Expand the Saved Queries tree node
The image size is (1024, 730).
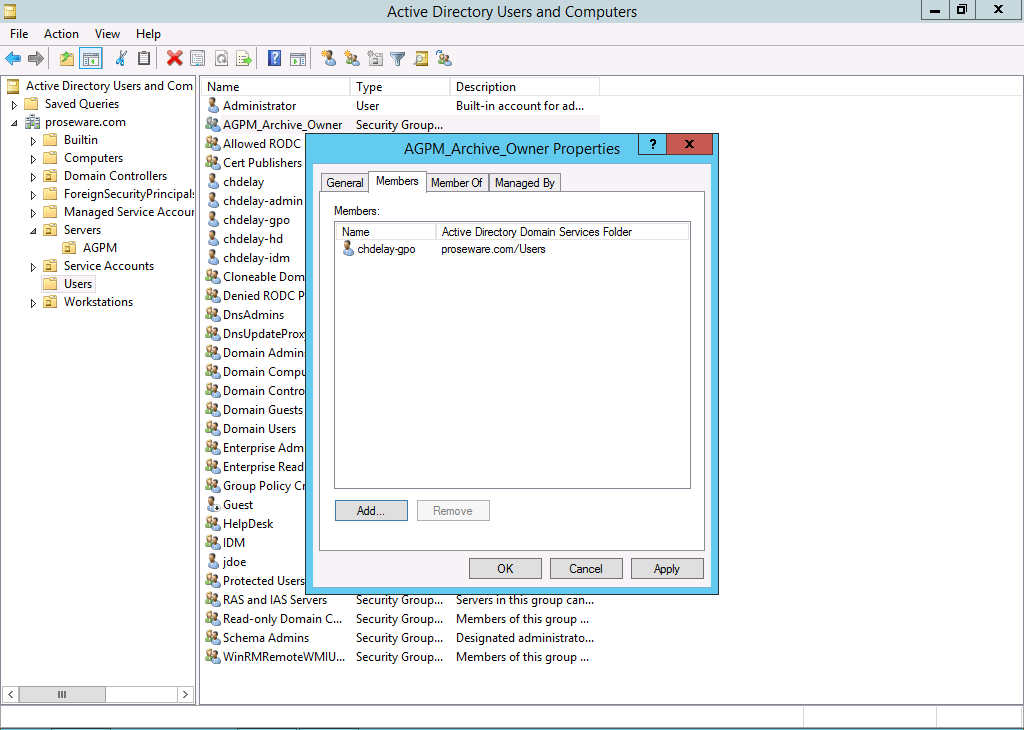click(x=14, y=104)
